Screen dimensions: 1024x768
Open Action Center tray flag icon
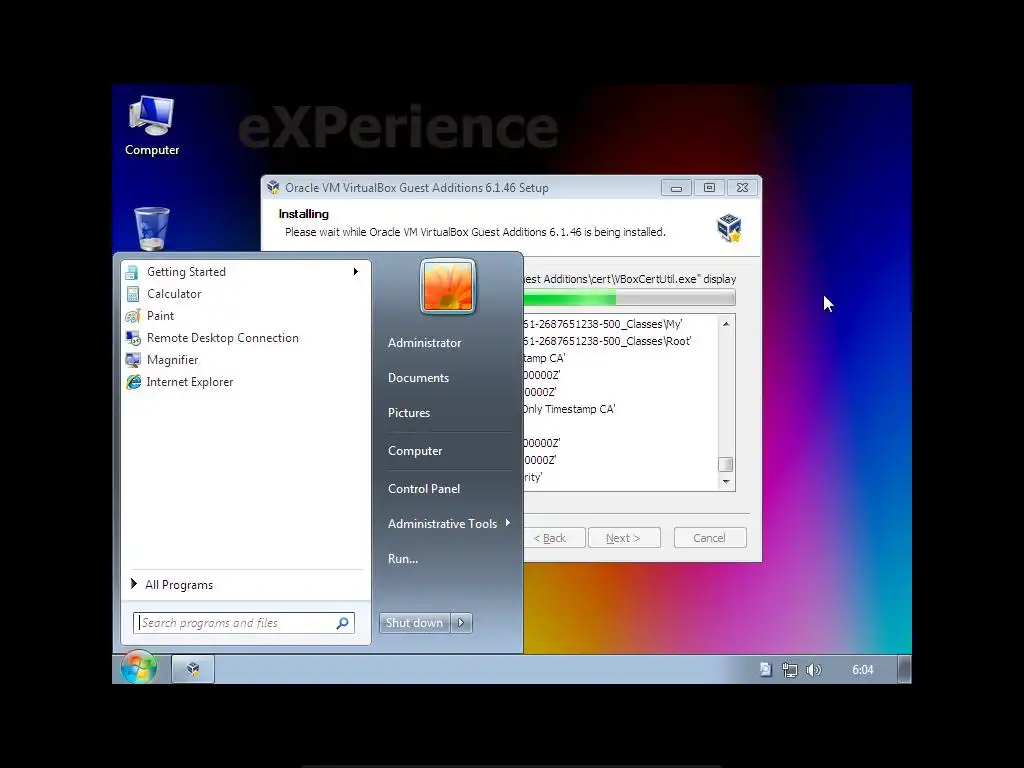click(x=765, y=669)
